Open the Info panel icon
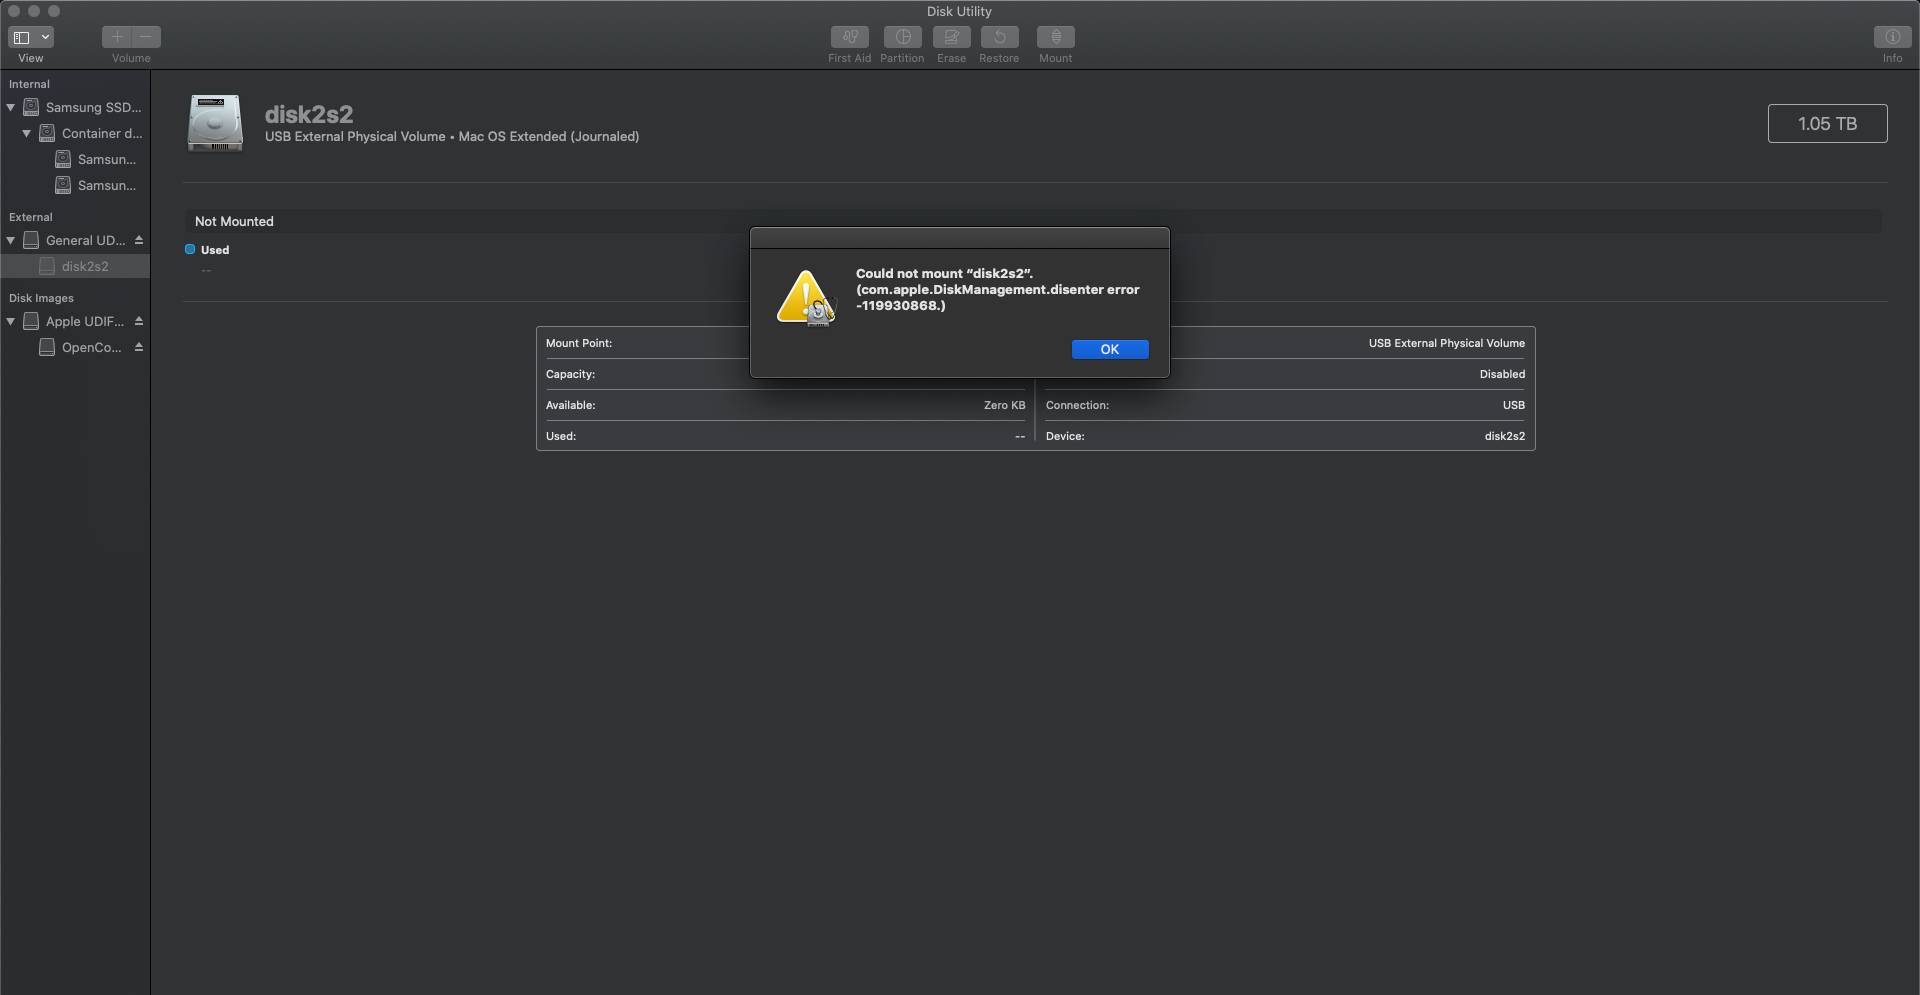This screenshot has width=1920, height=995. coord(1892,37)
